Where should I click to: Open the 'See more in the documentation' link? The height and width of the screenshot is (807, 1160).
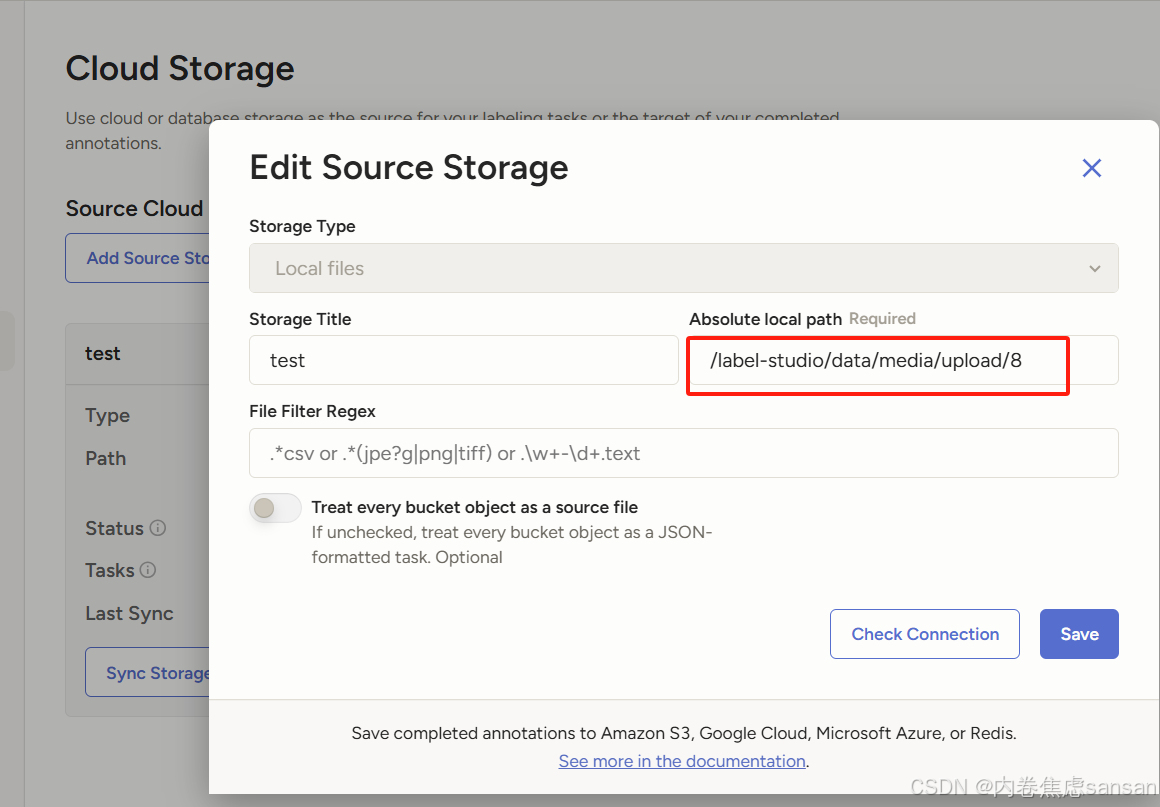tap(682, 761)
